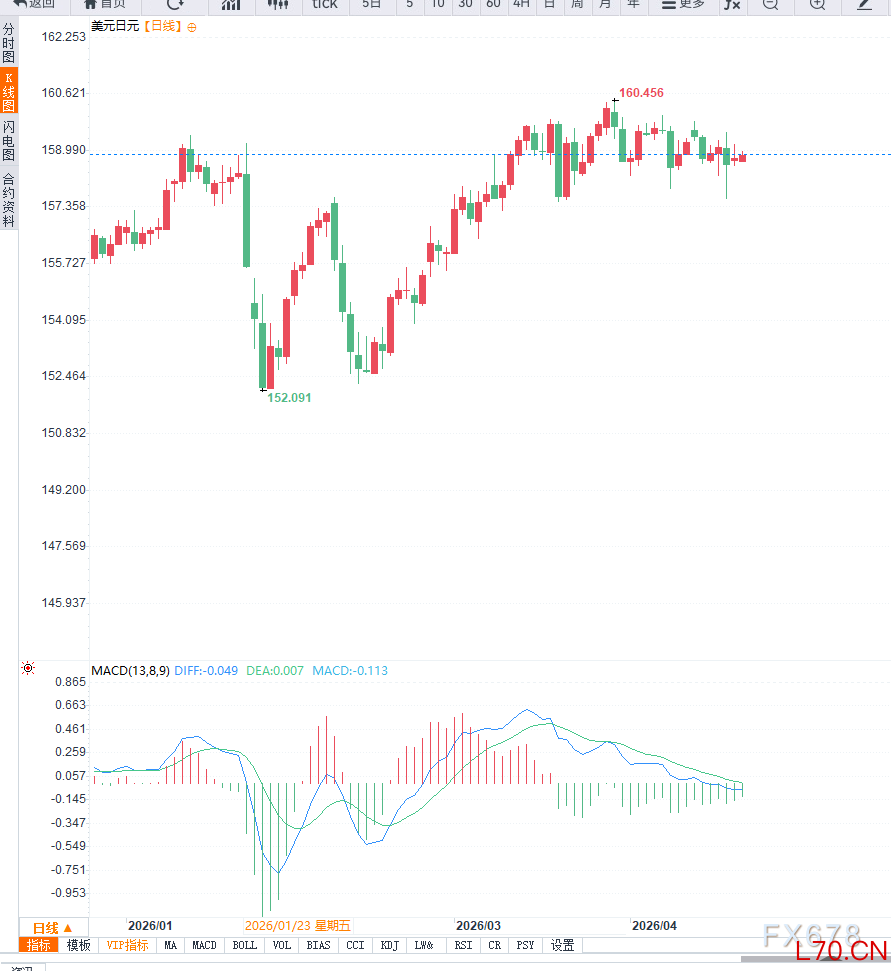This screenshot has height=971, width=891.
Task: Select the RSI indicator tab
Action: pyautogui.click(x=463, y=945)
